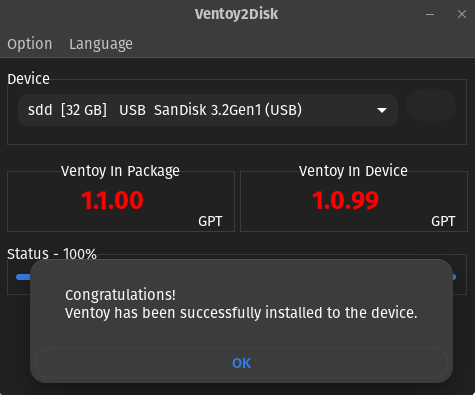Image resolution: width=475 pixels, height=395 pixels.
Task: Minimize the Ventoy2Disk window
Action: 430,14
